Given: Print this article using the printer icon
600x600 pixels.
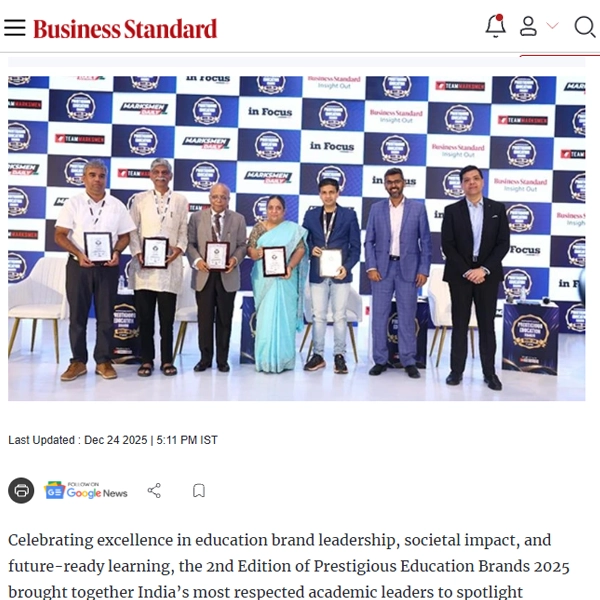Looking at the screenshot, I should [21, 491].
